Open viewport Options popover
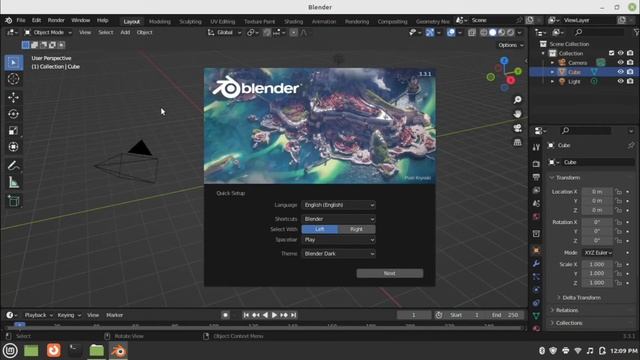 [x=511, y=45]
